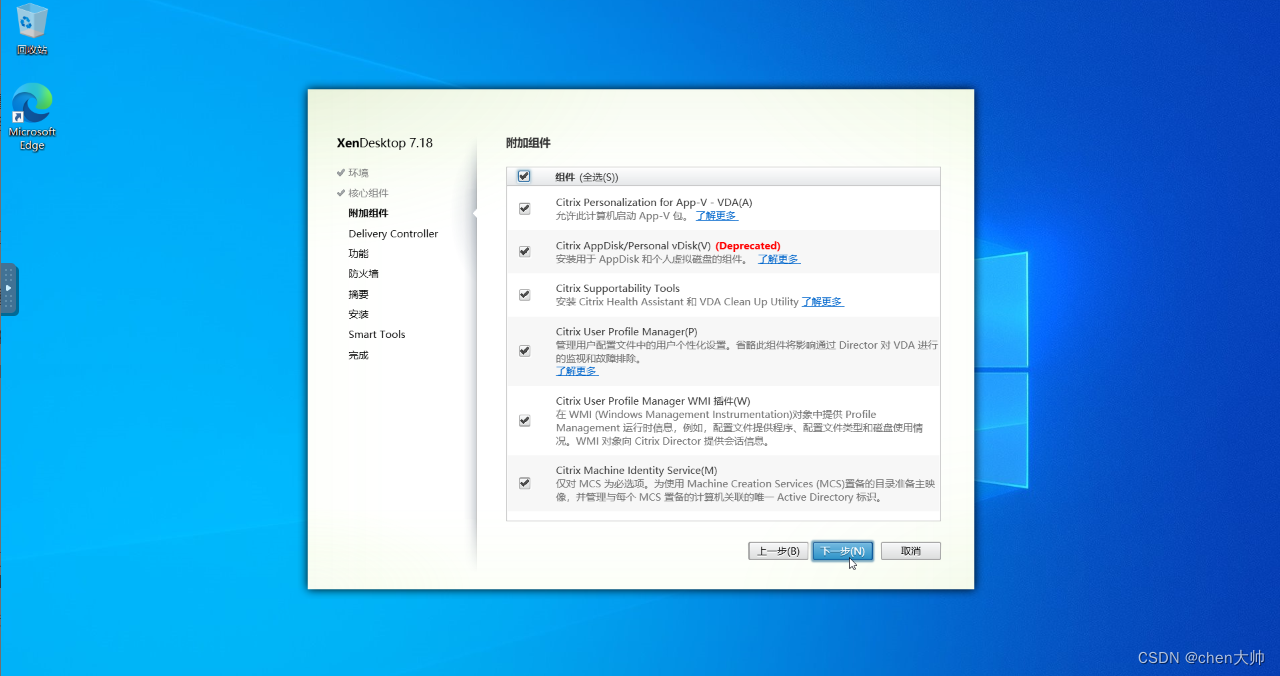Select the 核心组件 step in sidebar
This screenshot has height=676, width=1280.
[x=368, y=193]
